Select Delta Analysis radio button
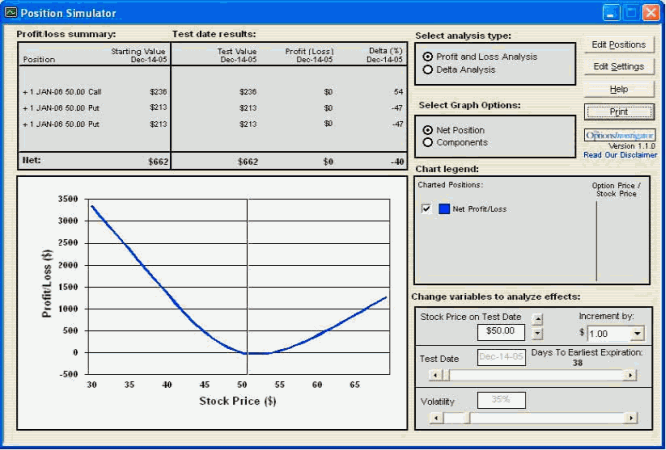 (x=429, y=70)
